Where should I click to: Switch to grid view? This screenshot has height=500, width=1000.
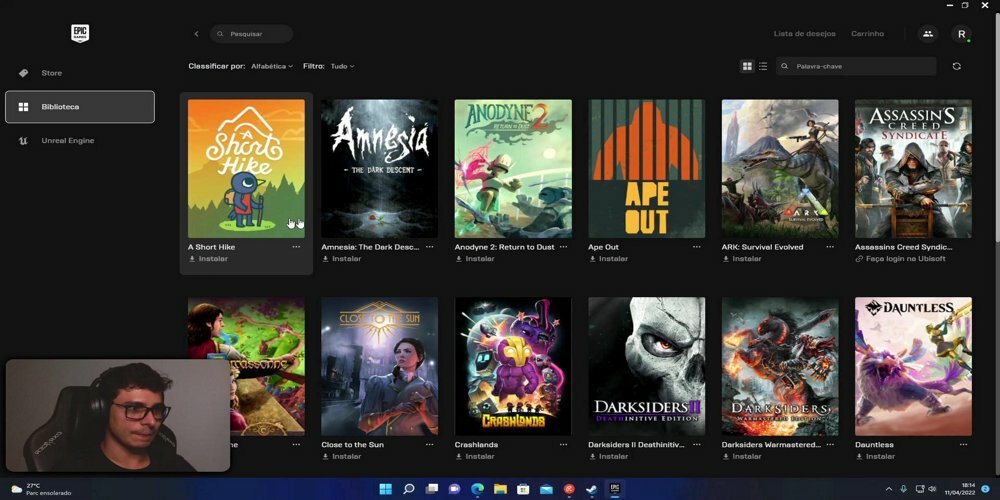[747, 66]
